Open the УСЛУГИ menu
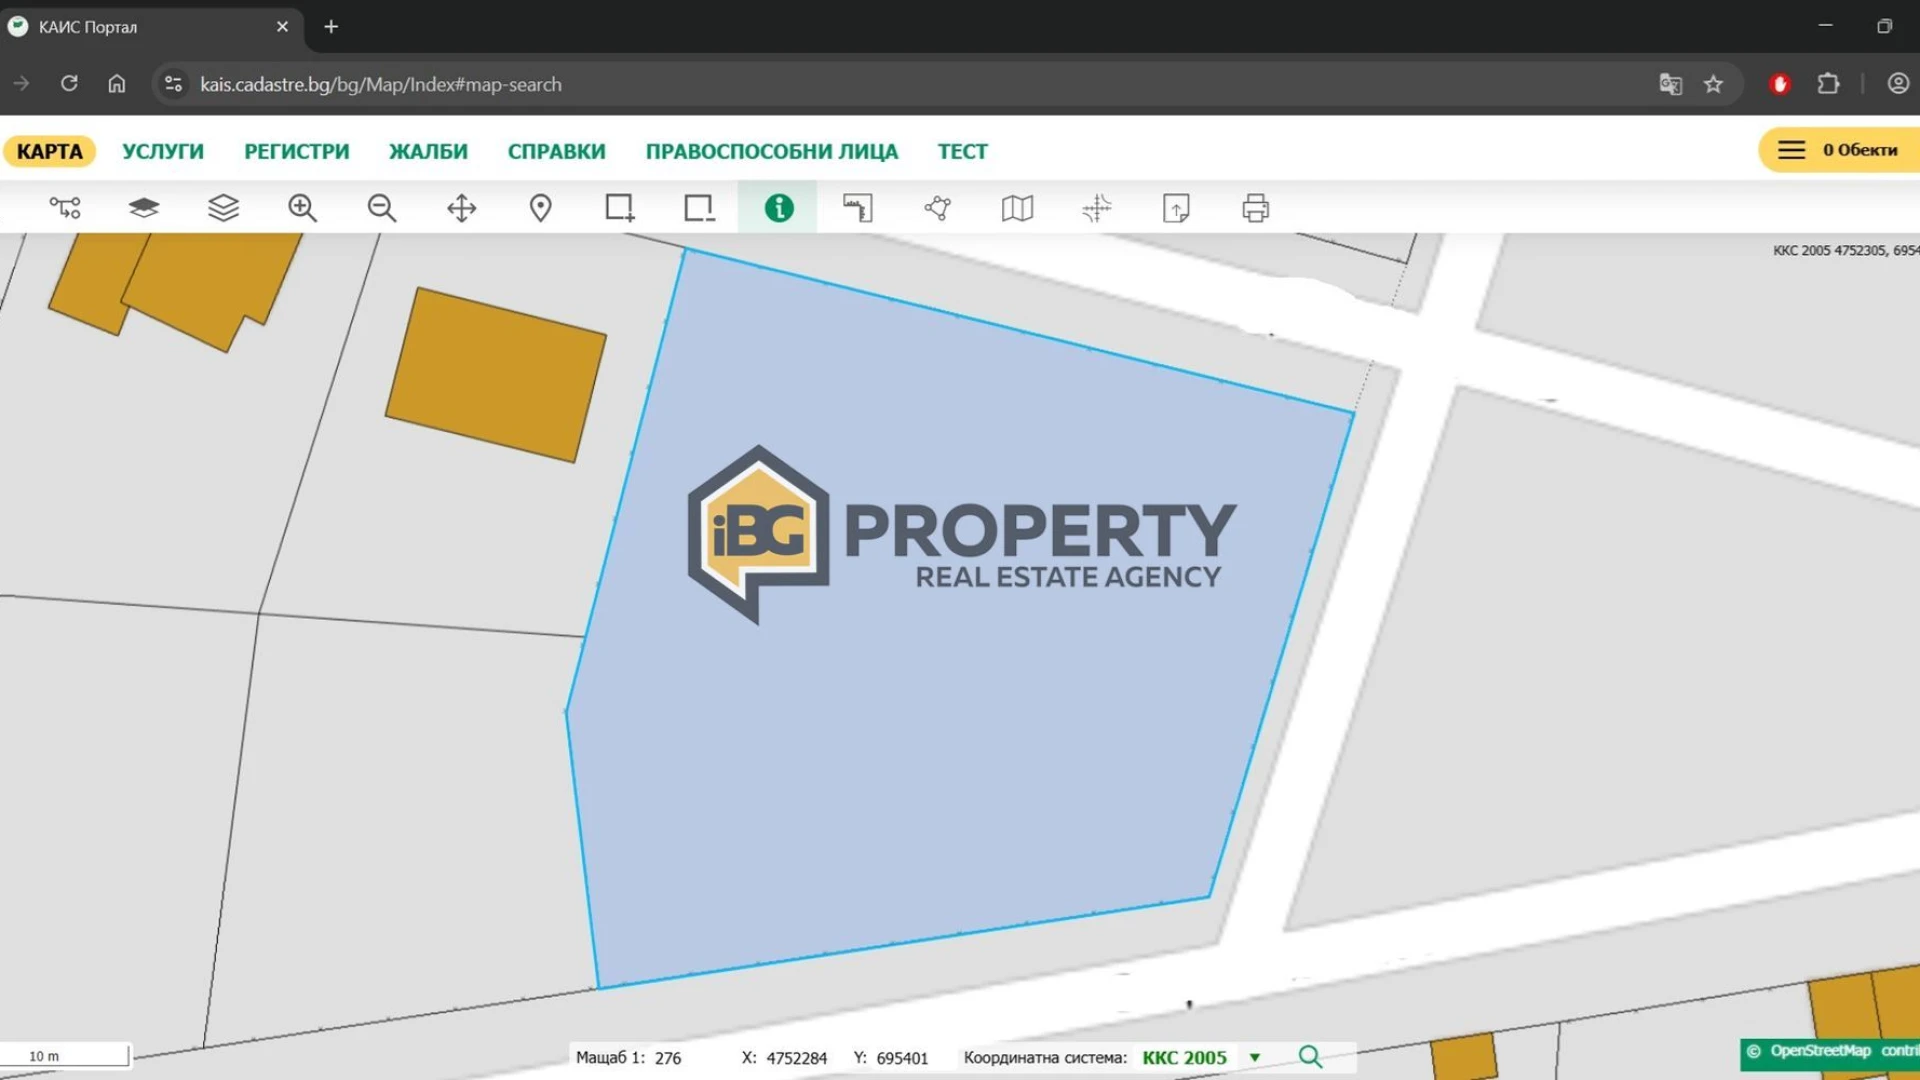The height and width of the screenshot is (1080, 1920). click(163, 151)
